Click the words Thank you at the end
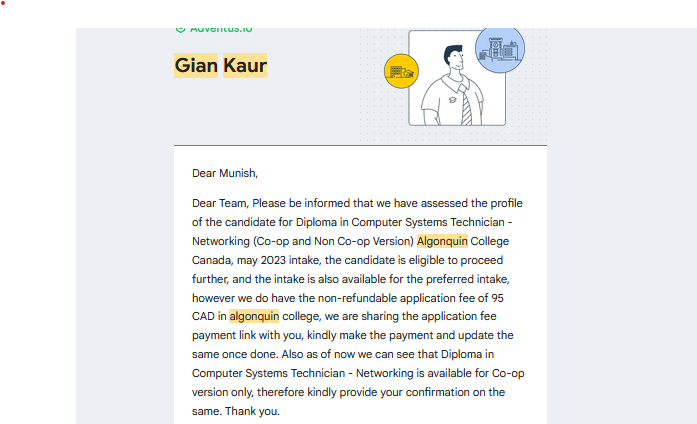The image size is (697, 424). pos(252,411)
